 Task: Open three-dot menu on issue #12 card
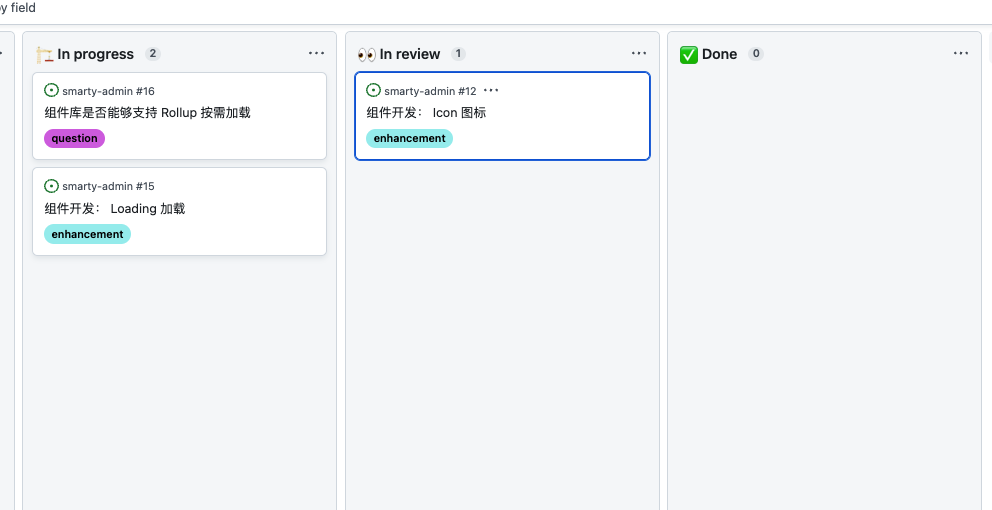tap(491, 91)
